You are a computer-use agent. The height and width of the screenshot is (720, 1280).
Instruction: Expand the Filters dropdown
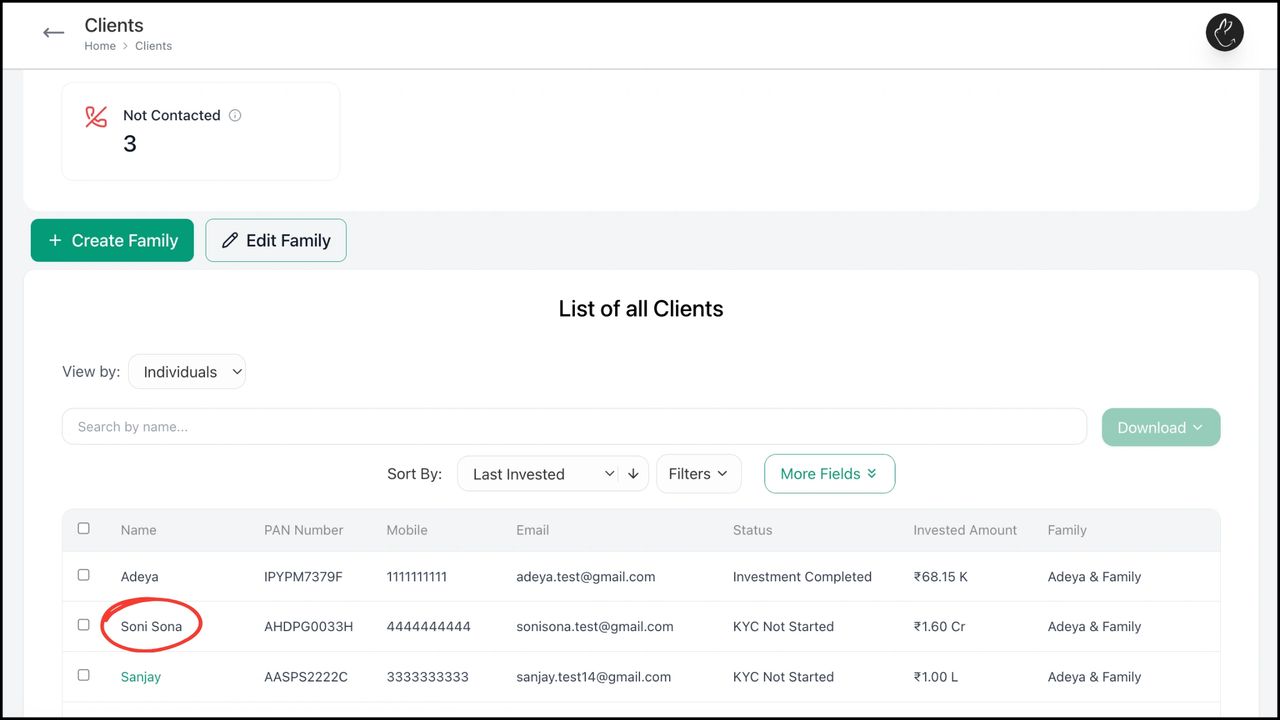(698, 473)
